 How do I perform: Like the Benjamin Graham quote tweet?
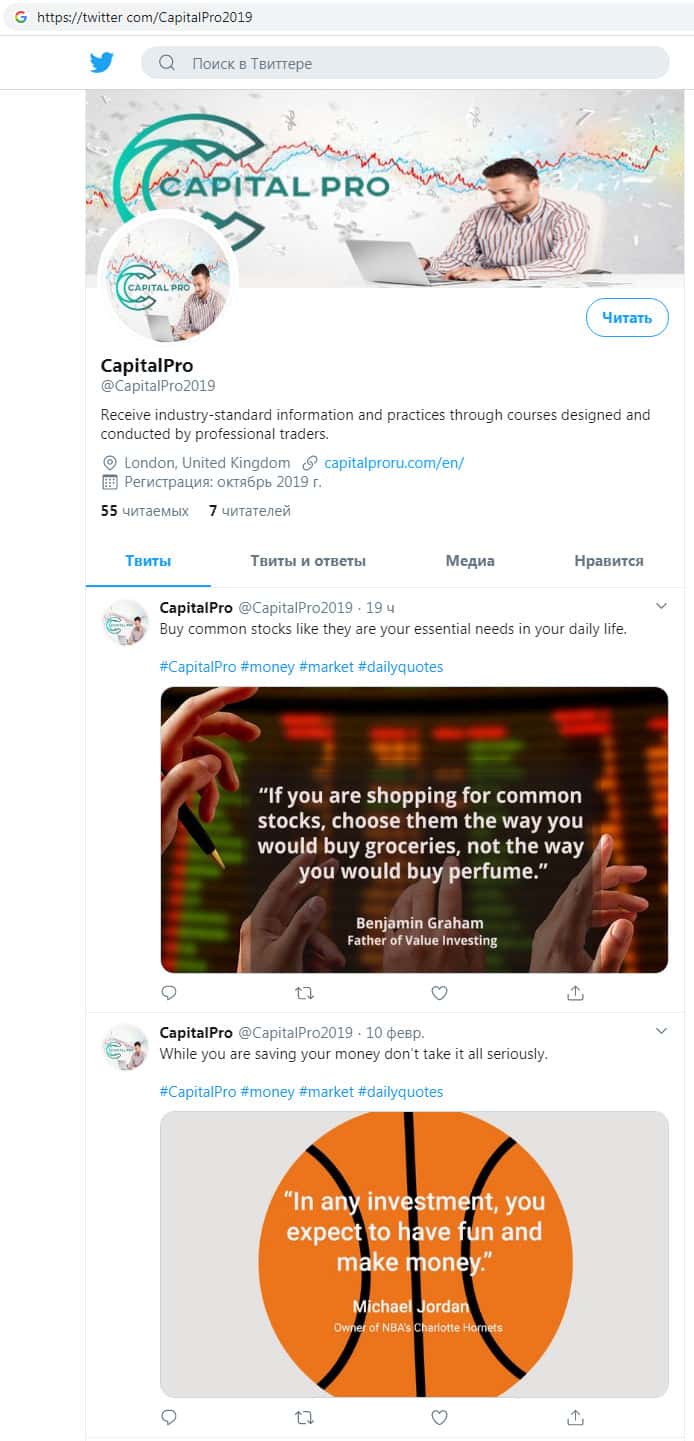439,993
